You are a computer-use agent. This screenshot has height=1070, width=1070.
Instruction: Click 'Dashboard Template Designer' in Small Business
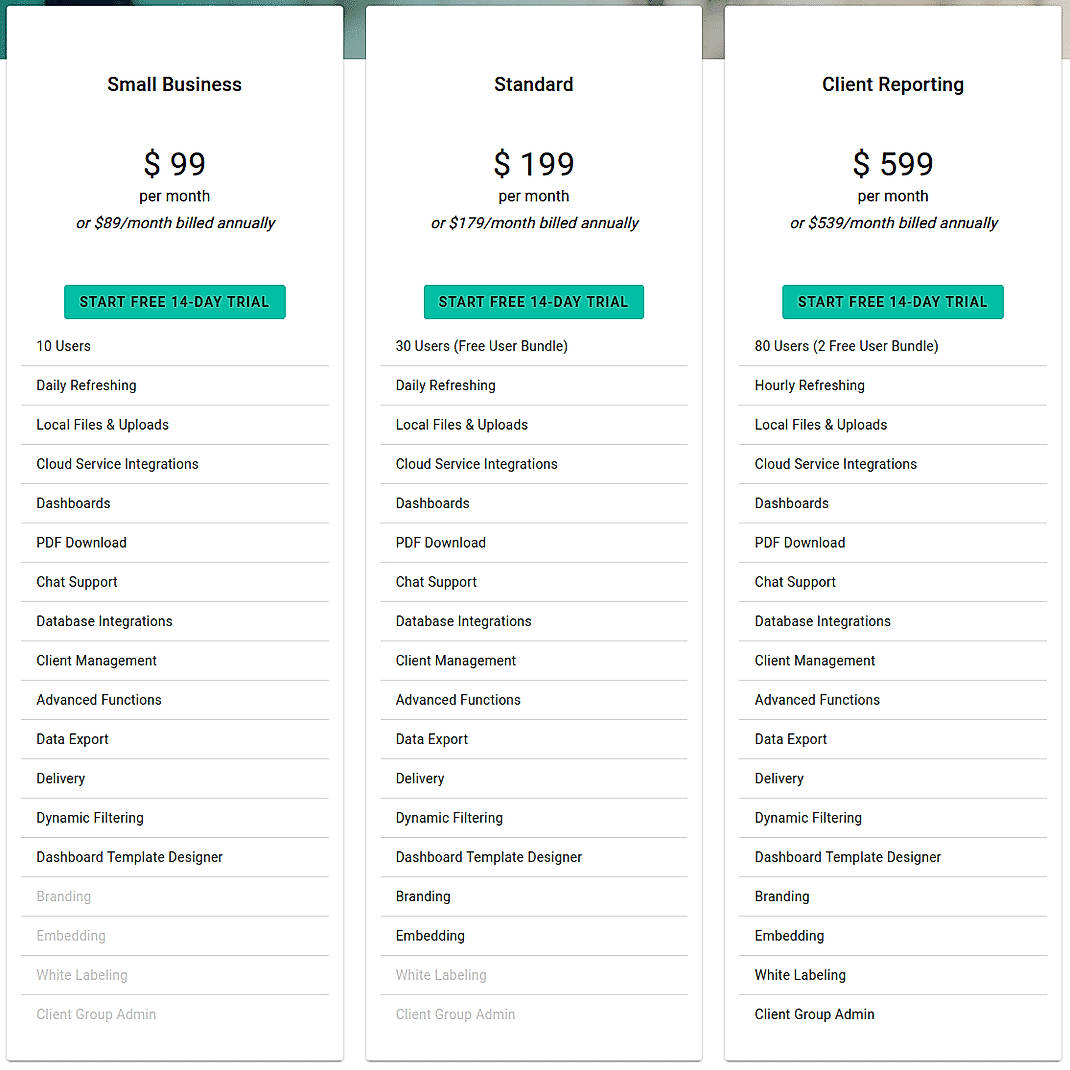click(130, 857)
